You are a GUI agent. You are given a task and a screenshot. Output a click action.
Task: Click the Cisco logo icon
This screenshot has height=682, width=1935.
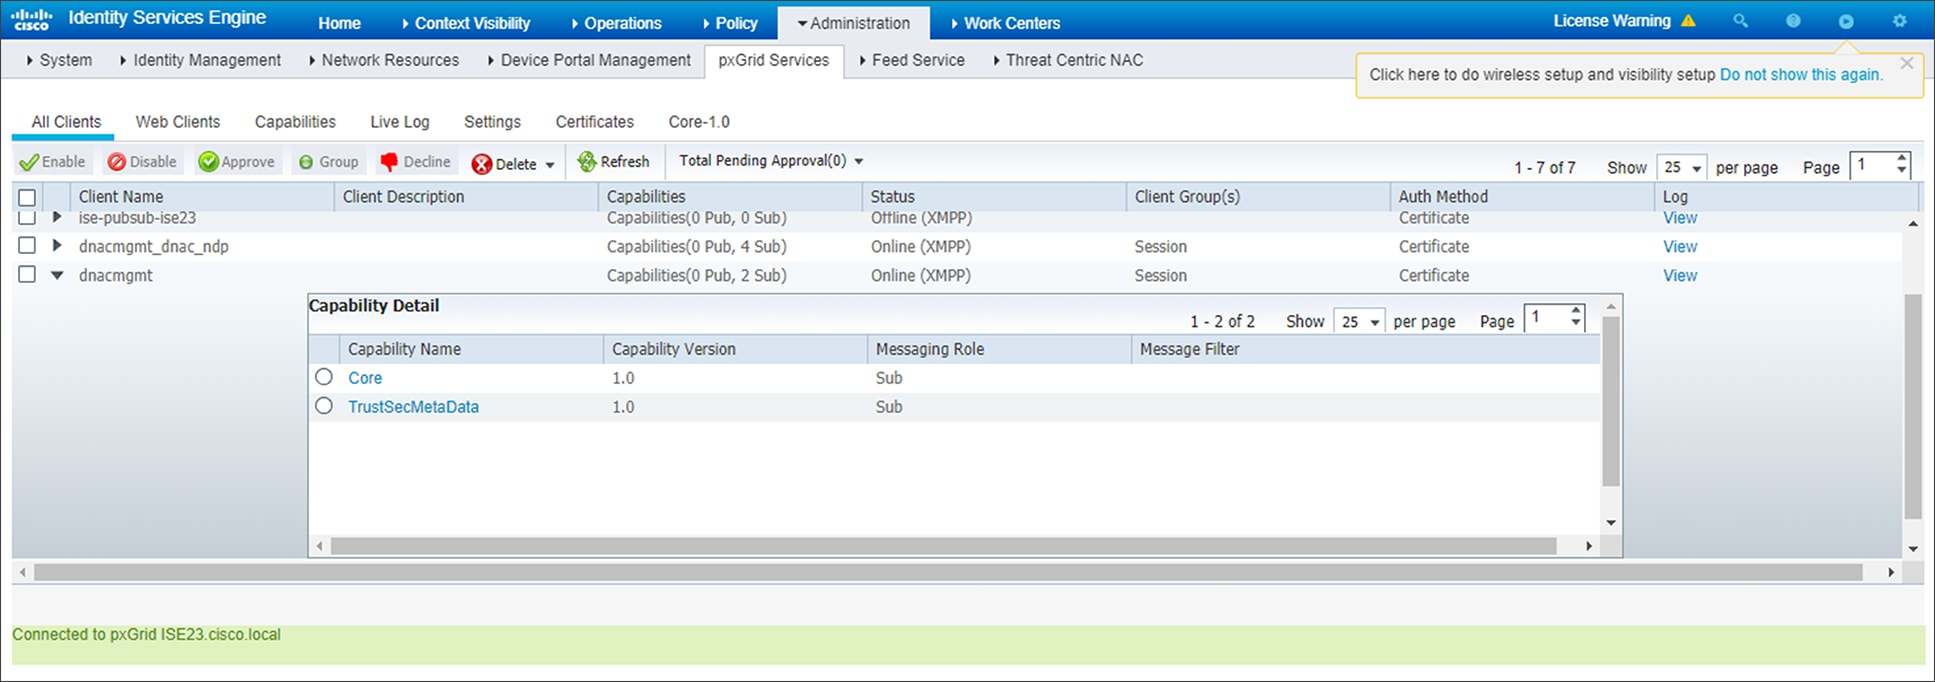coord(32,20)
